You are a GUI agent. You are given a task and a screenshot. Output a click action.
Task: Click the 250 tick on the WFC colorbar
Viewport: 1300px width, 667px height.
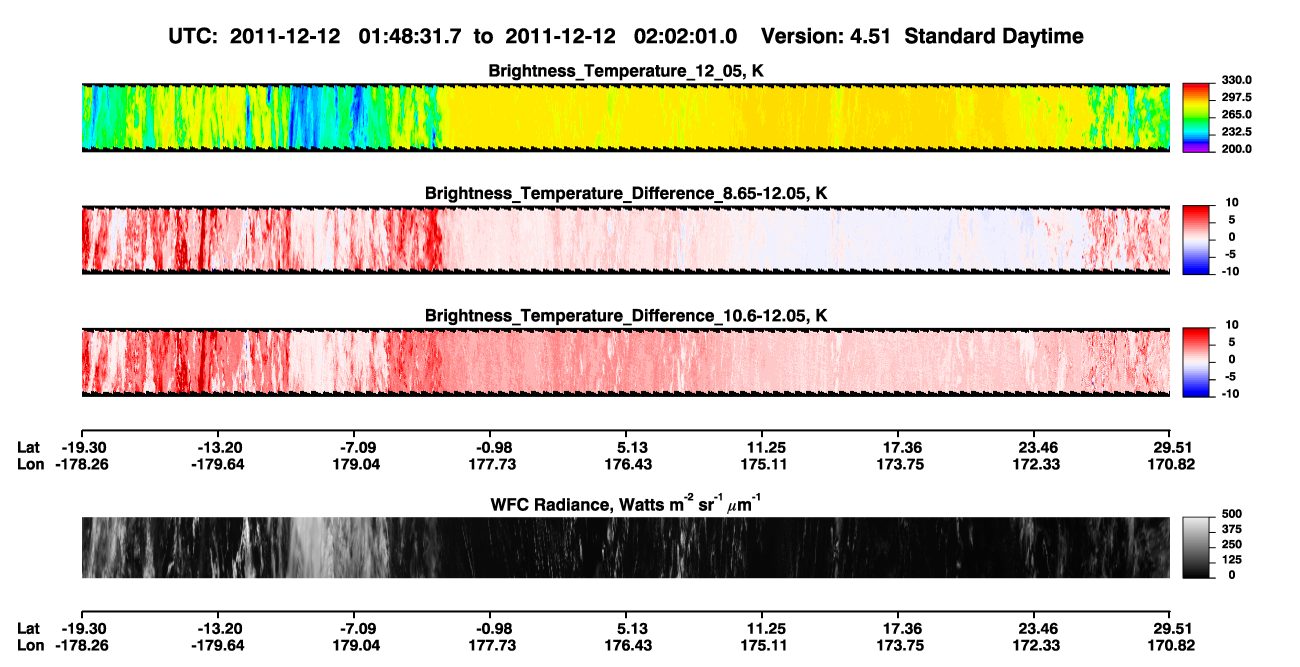tap(1234, 544)
